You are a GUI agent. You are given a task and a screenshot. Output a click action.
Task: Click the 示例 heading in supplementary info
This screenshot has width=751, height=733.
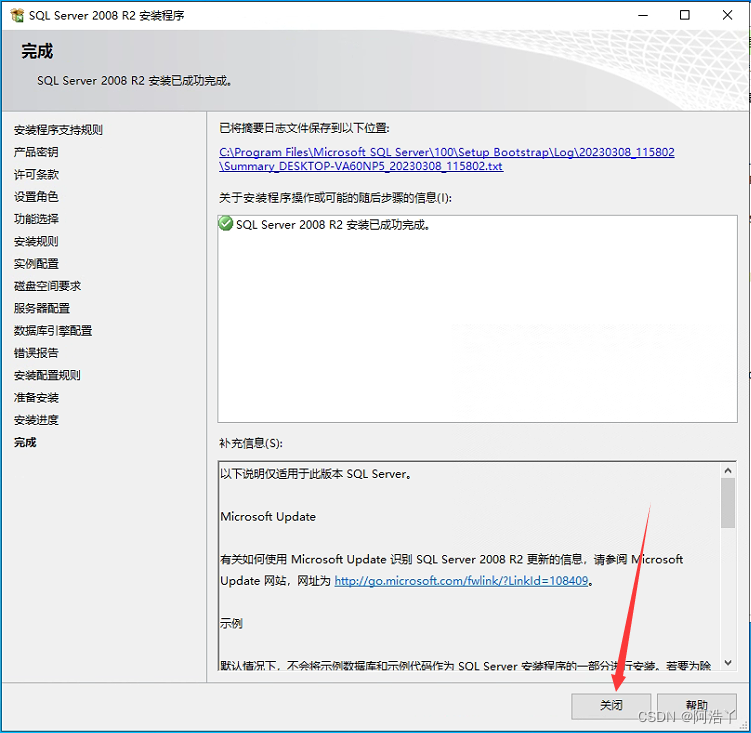pos(231,623)
